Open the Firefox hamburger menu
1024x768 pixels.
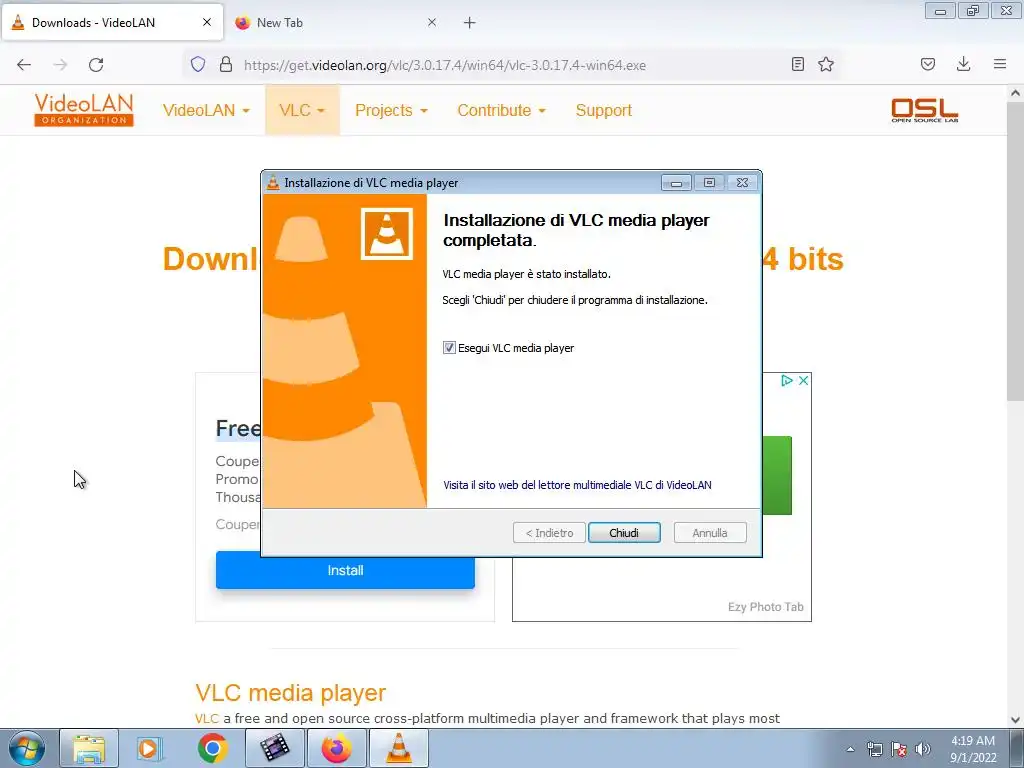(1000, 64)
